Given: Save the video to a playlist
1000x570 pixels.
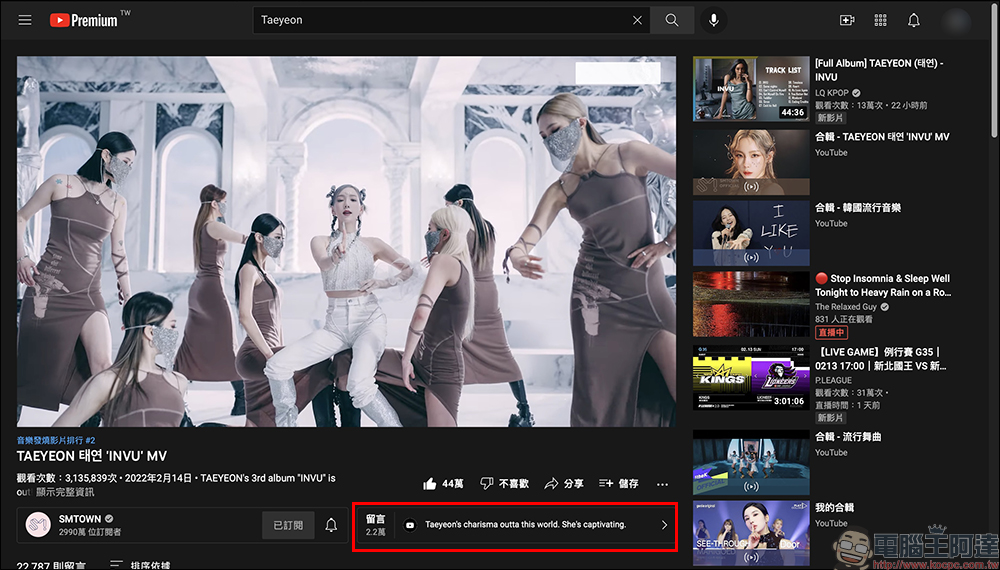Looking at the screenshot, I should 618,483.
